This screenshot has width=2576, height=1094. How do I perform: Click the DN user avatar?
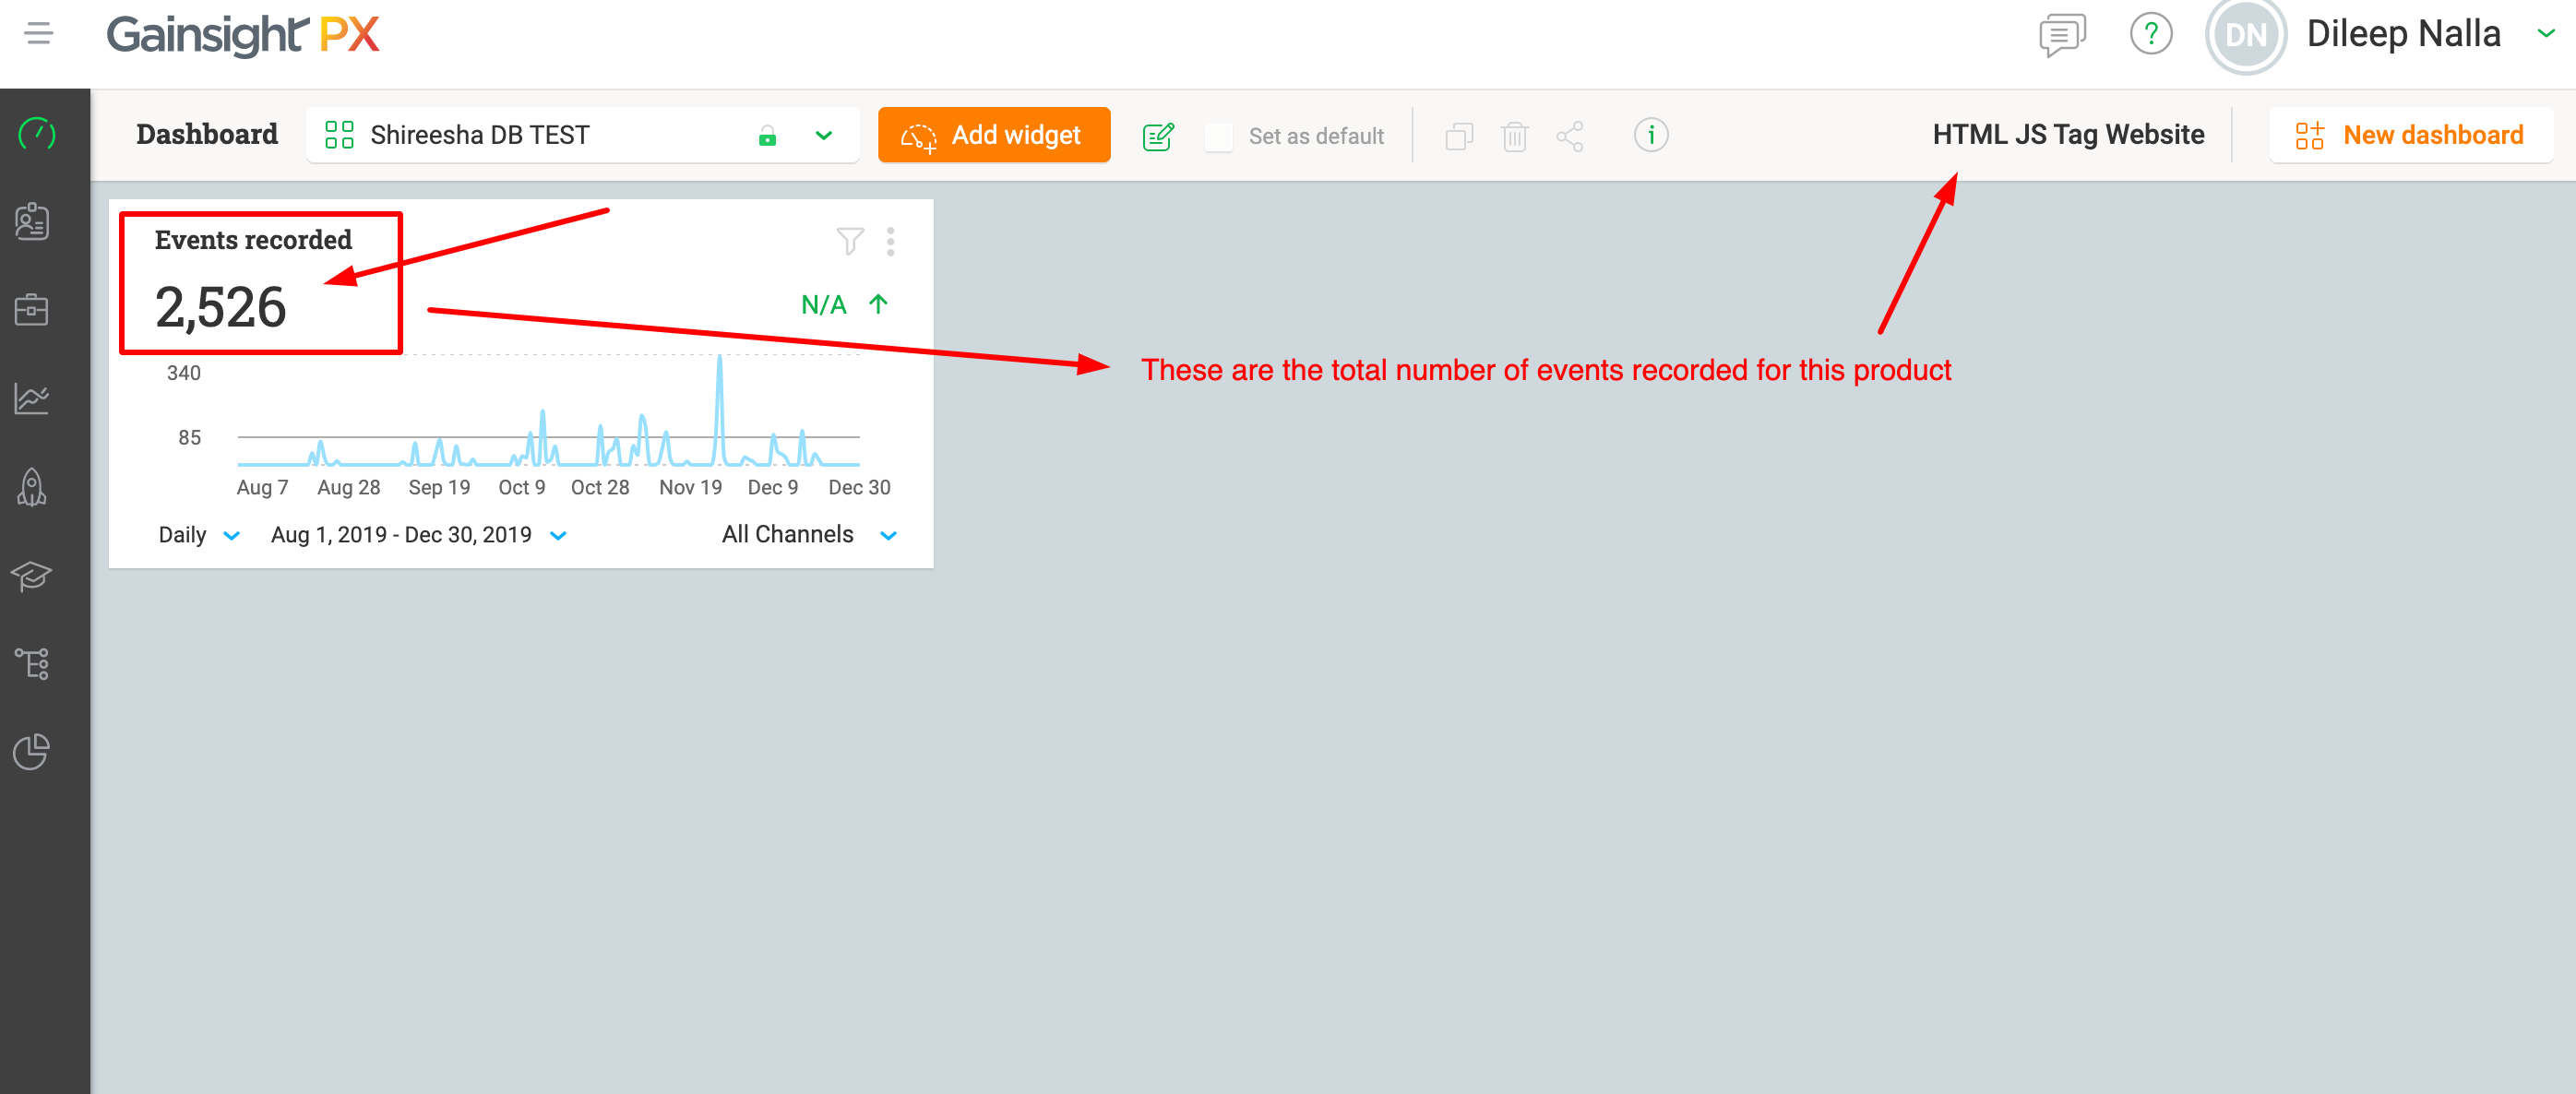[2246, 35]
